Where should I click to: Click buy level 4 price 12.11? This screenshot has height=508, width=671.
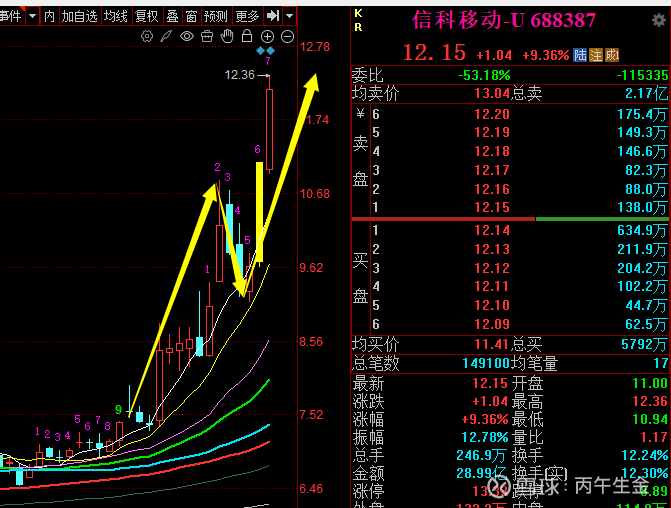[x=492, y=286]
